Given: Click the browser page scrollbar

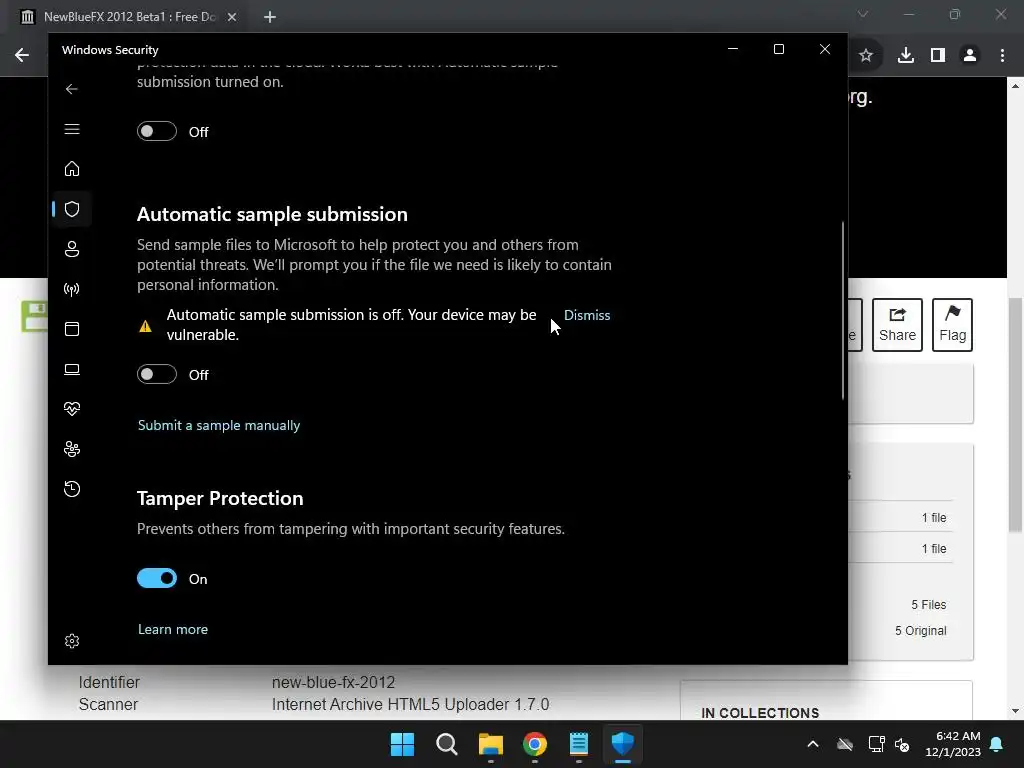Looking at the screenshot, I should pyautogui.click(x=1015, y=415).
